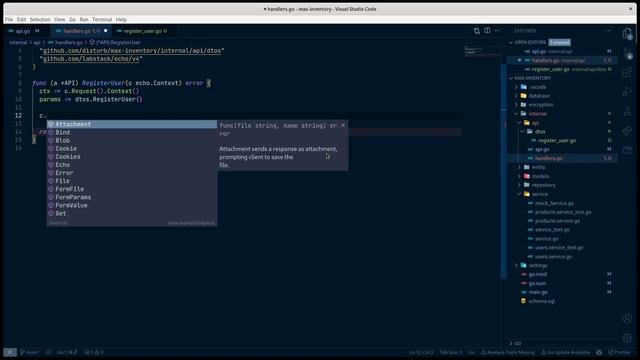This screenshot has width=640, height=360.
Task: Open the Terminal menu
Action: pos(102,19)
